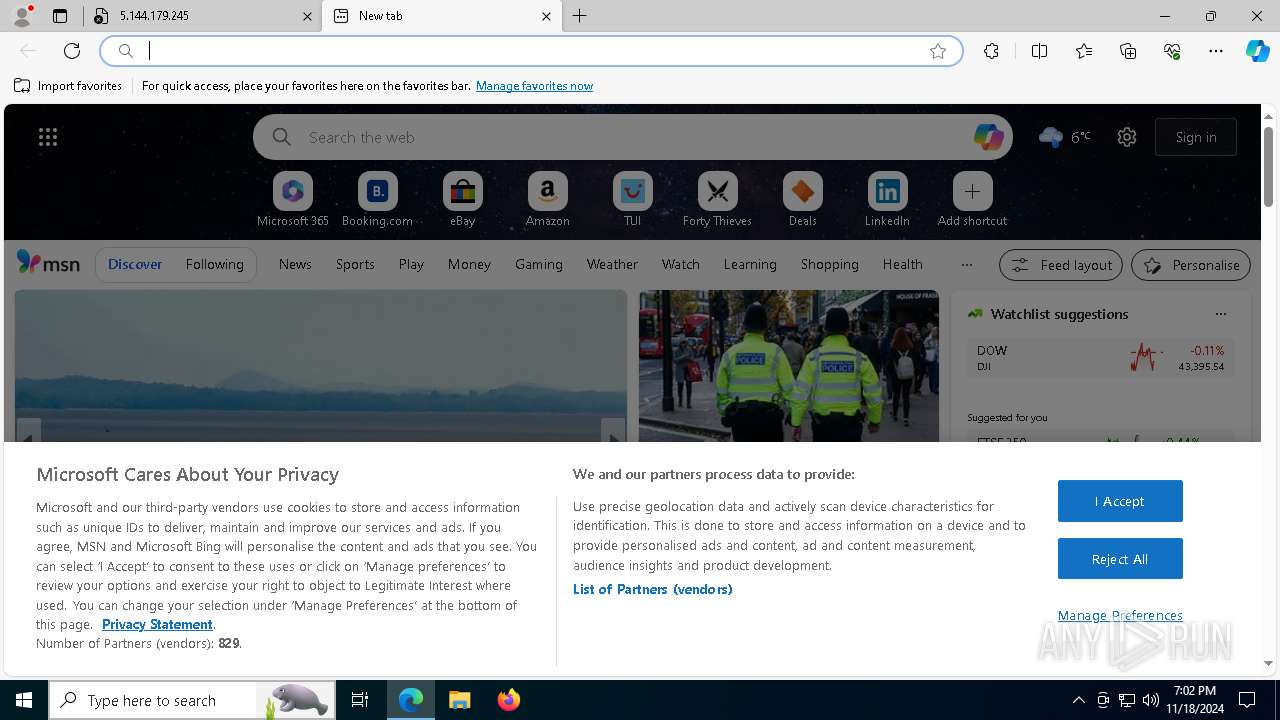Open Manage favorites now link
This screenshot has width=1280, height=720.
pos(534,86)
